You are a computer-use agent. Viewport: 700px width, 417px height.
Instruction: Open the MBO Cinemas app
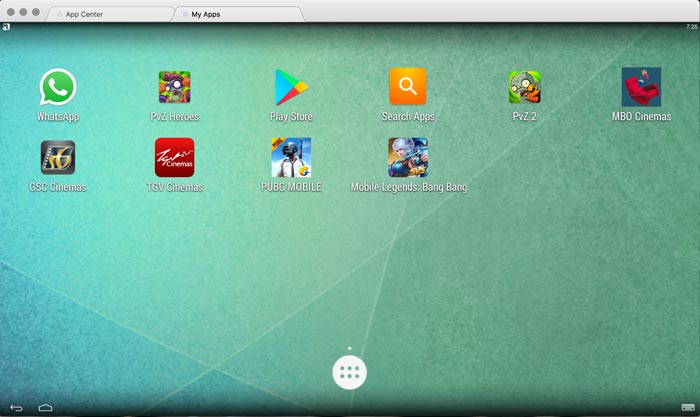point(642,87)
